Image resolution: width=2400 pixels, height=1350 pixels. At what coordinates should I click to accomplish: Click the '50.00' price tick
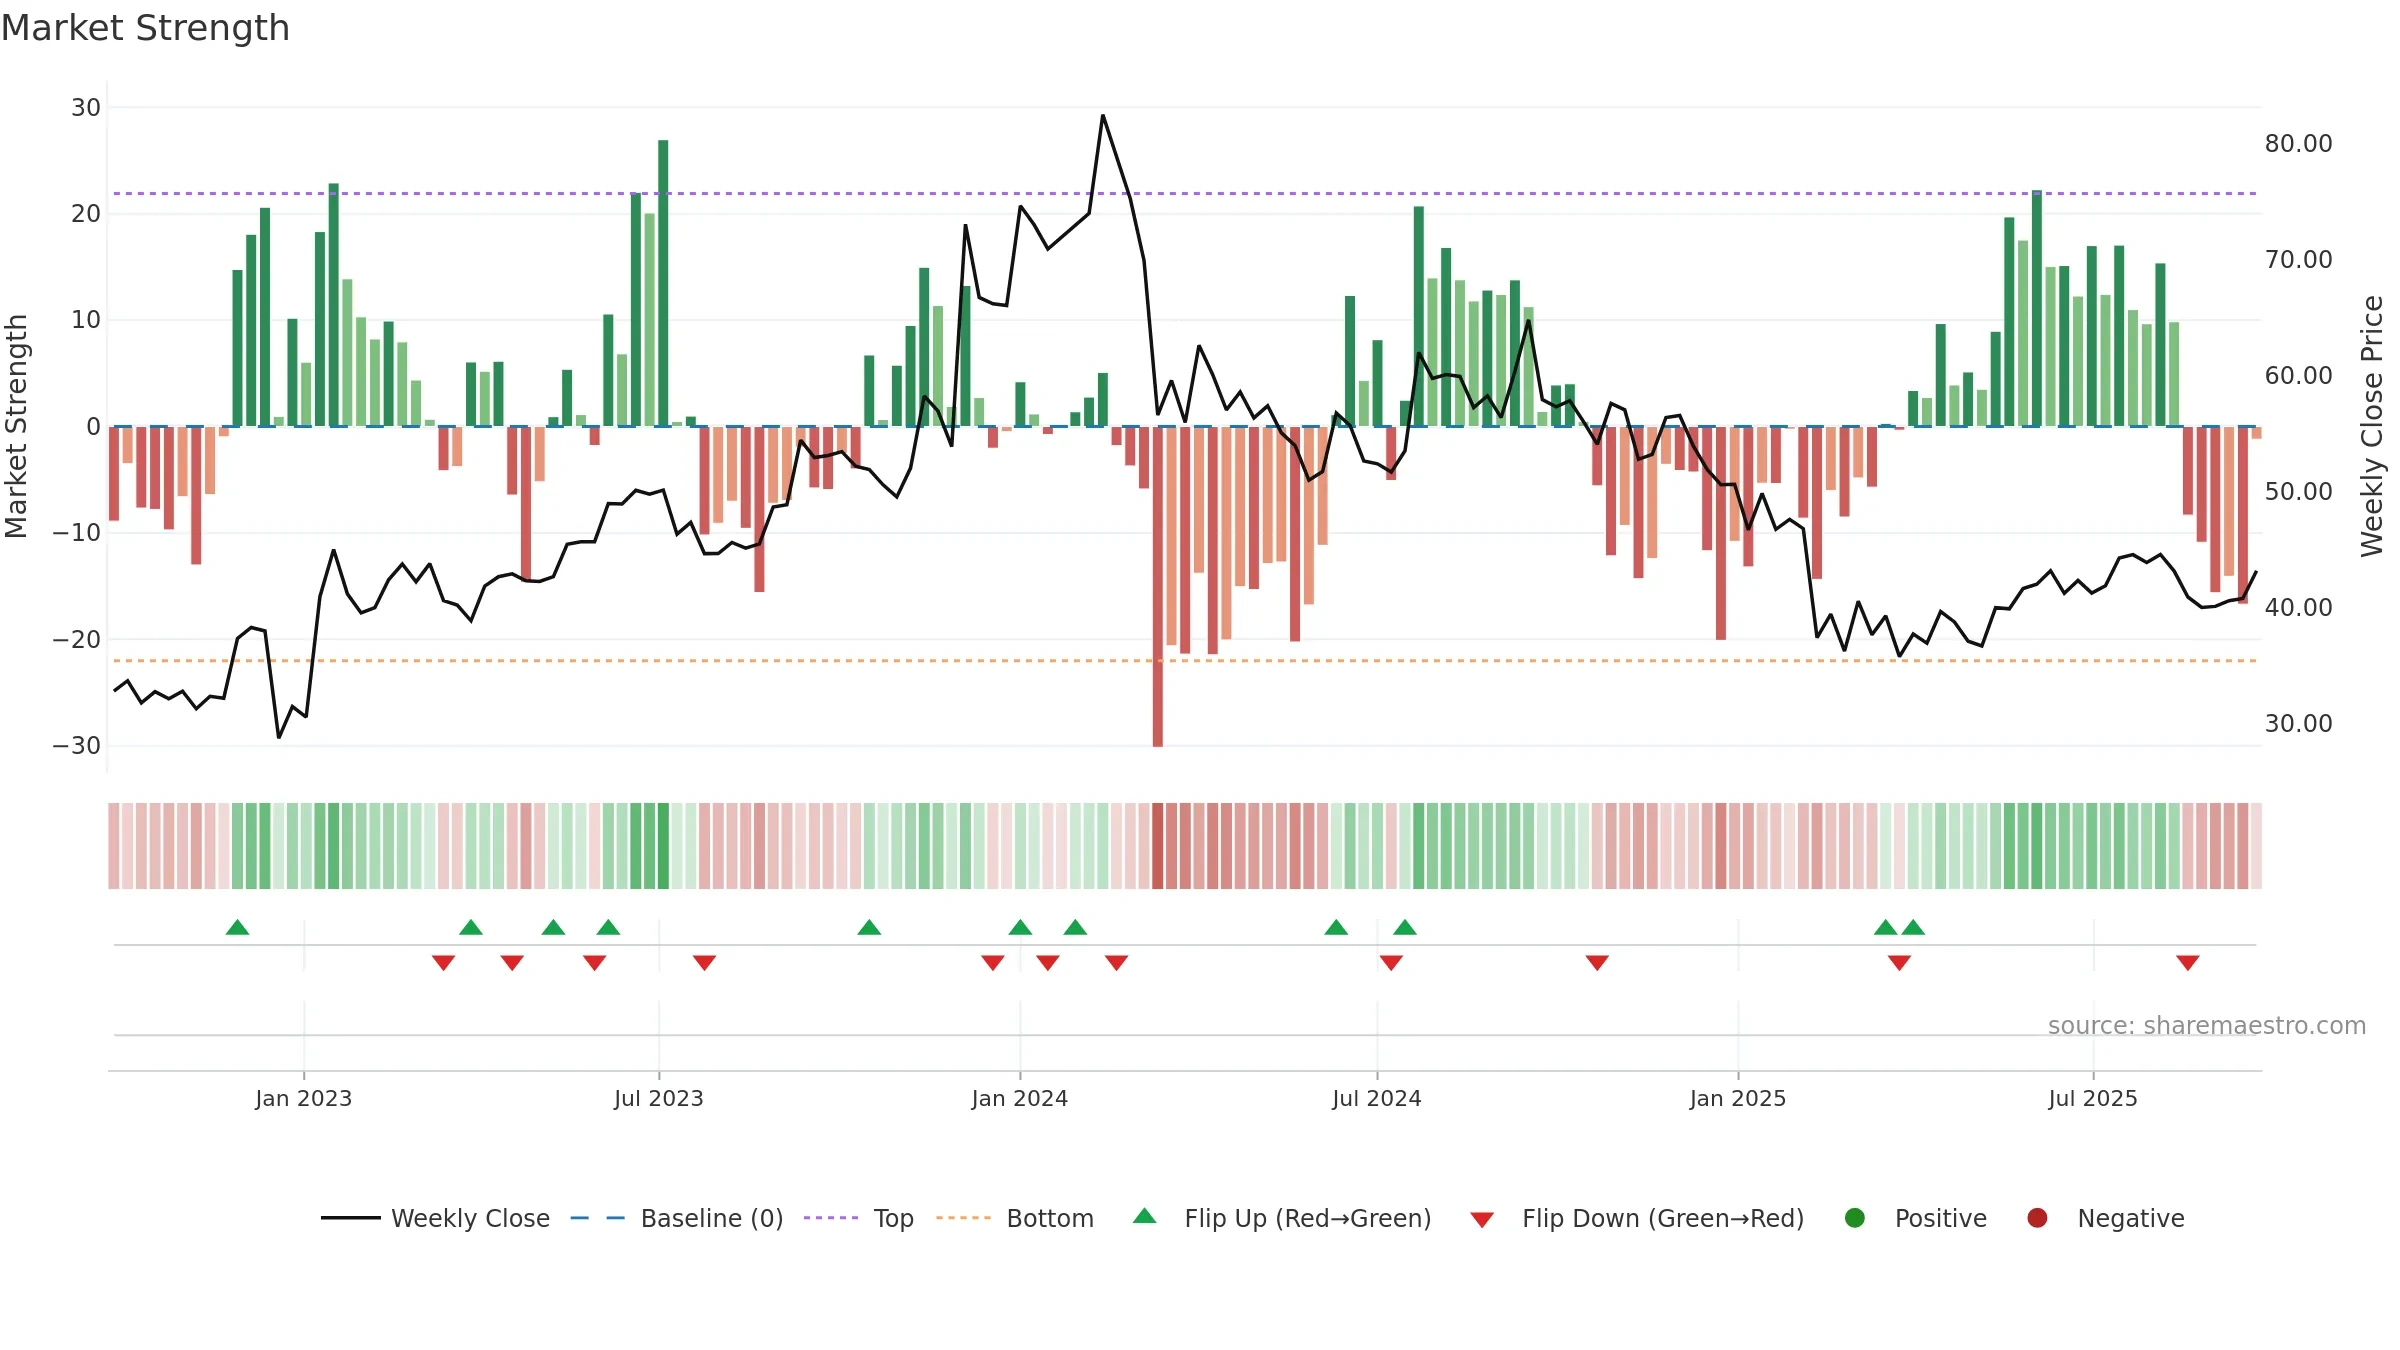click(x=2299, y=491)
